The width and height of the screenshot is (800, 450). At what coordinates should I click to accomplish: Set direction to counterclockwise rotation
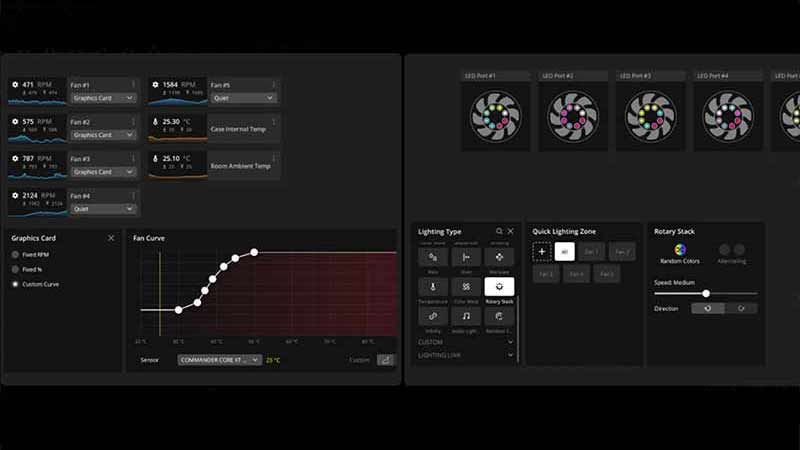tap(707, 309)
